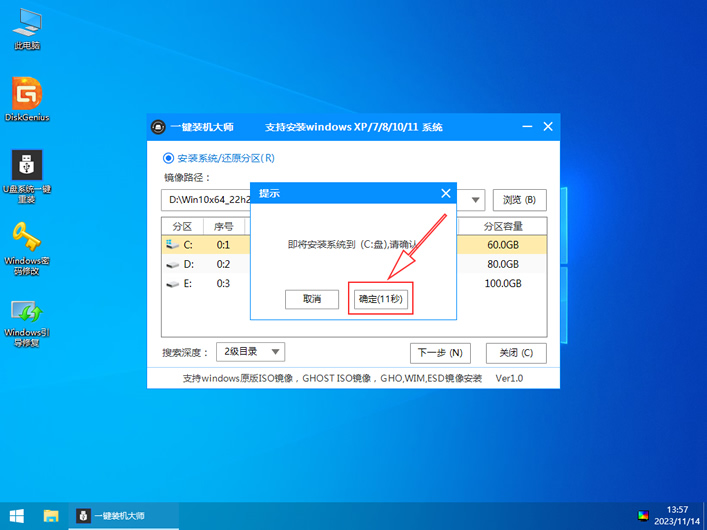
Task: Click the 下一步 (N) button
Action: (x=440, y=353)
